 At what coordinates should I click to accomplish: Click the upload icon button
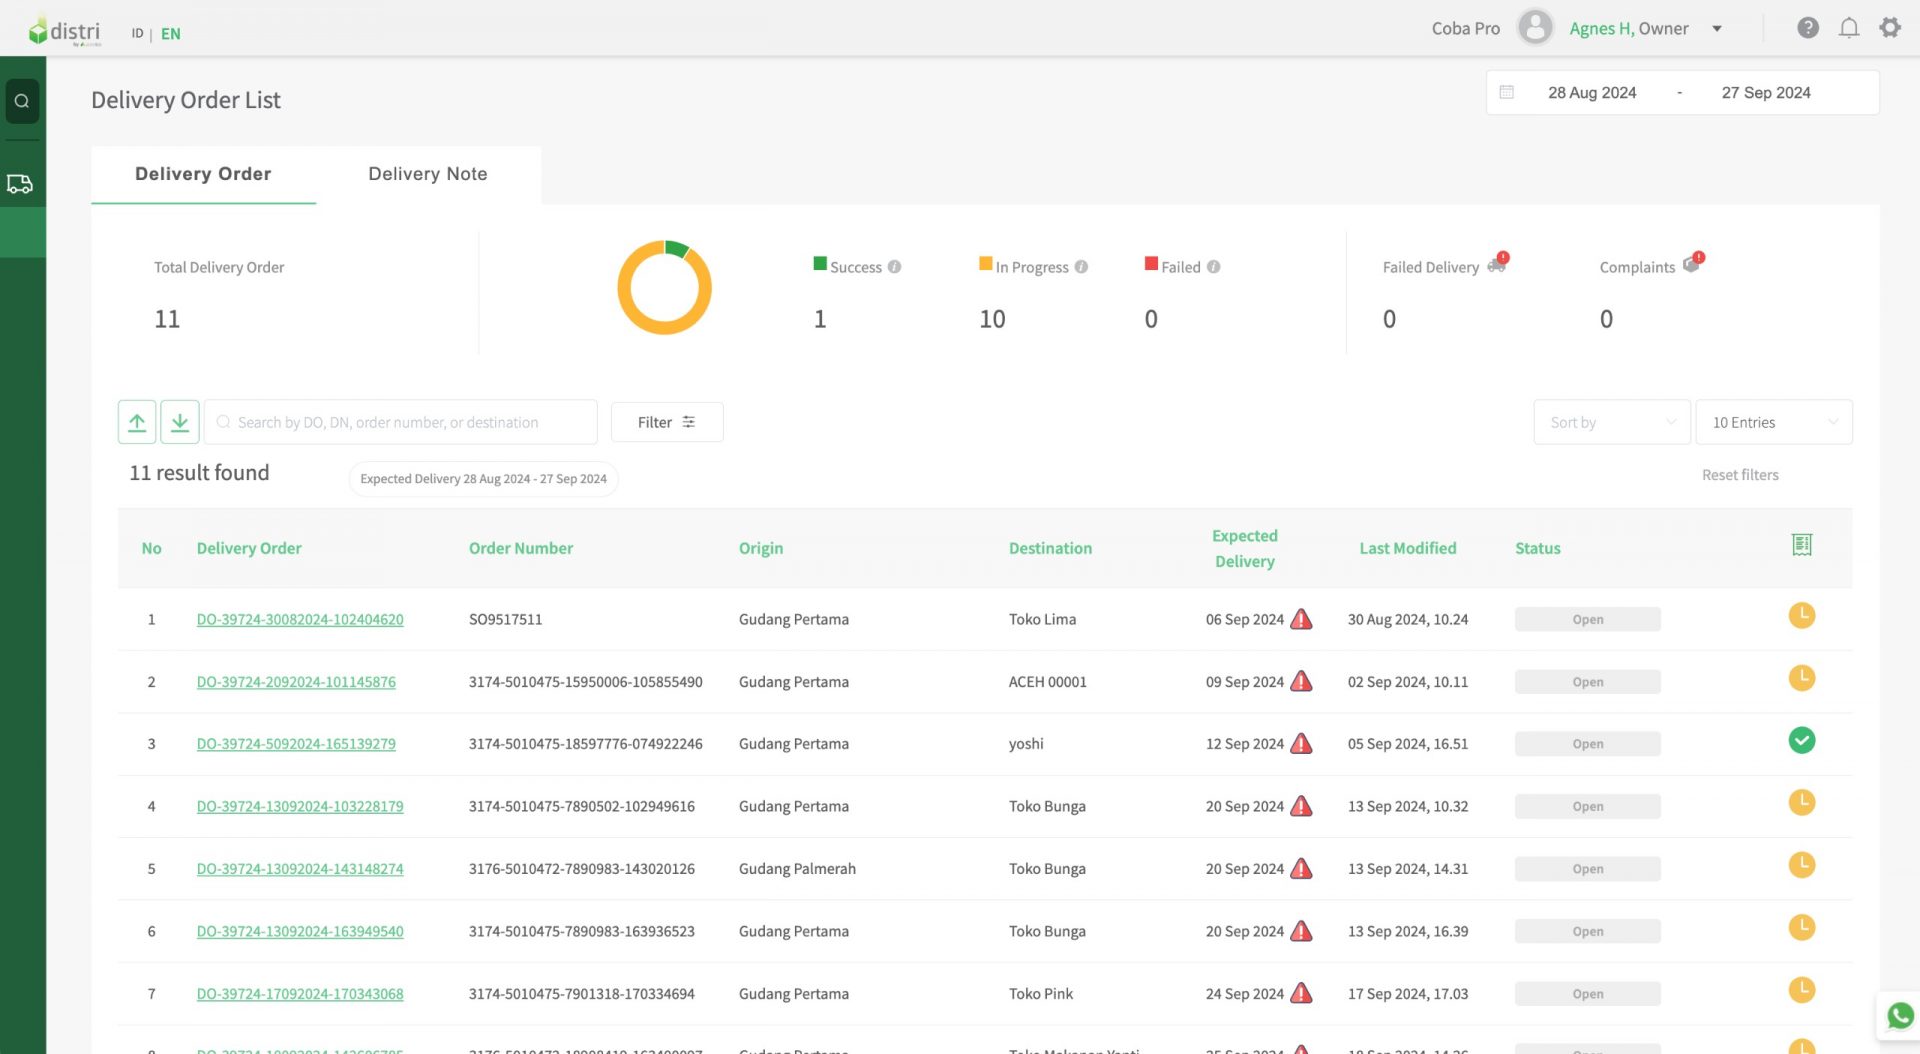137,422
